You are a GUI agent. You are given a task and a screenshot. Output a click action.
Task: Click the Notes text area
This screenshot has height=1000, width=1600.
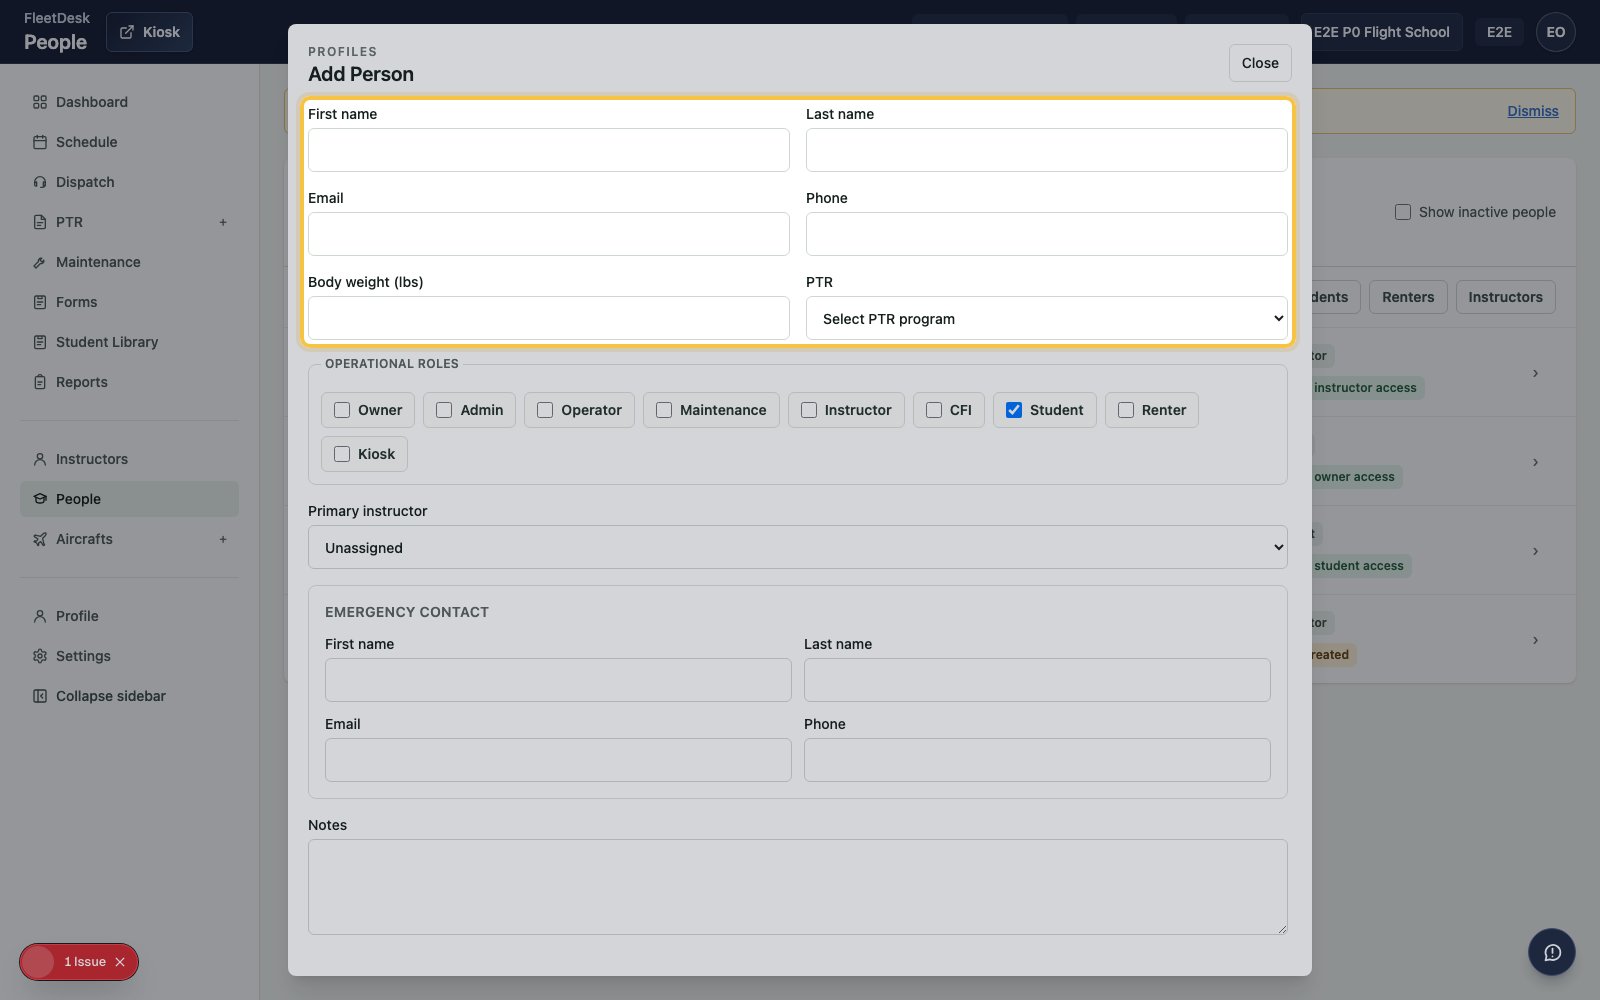[797, 887]
